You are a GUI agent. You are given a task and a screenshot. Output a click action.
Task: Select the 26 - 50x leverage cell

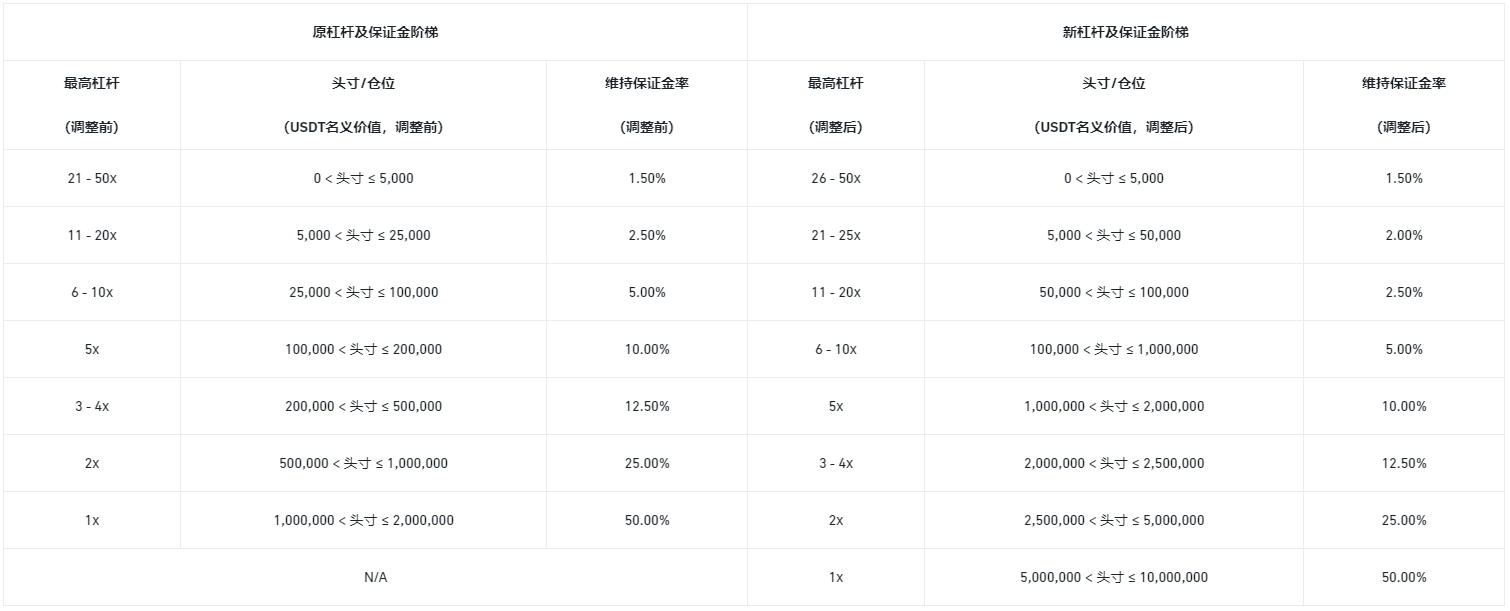pyautogui.click(x=835, y=178)
